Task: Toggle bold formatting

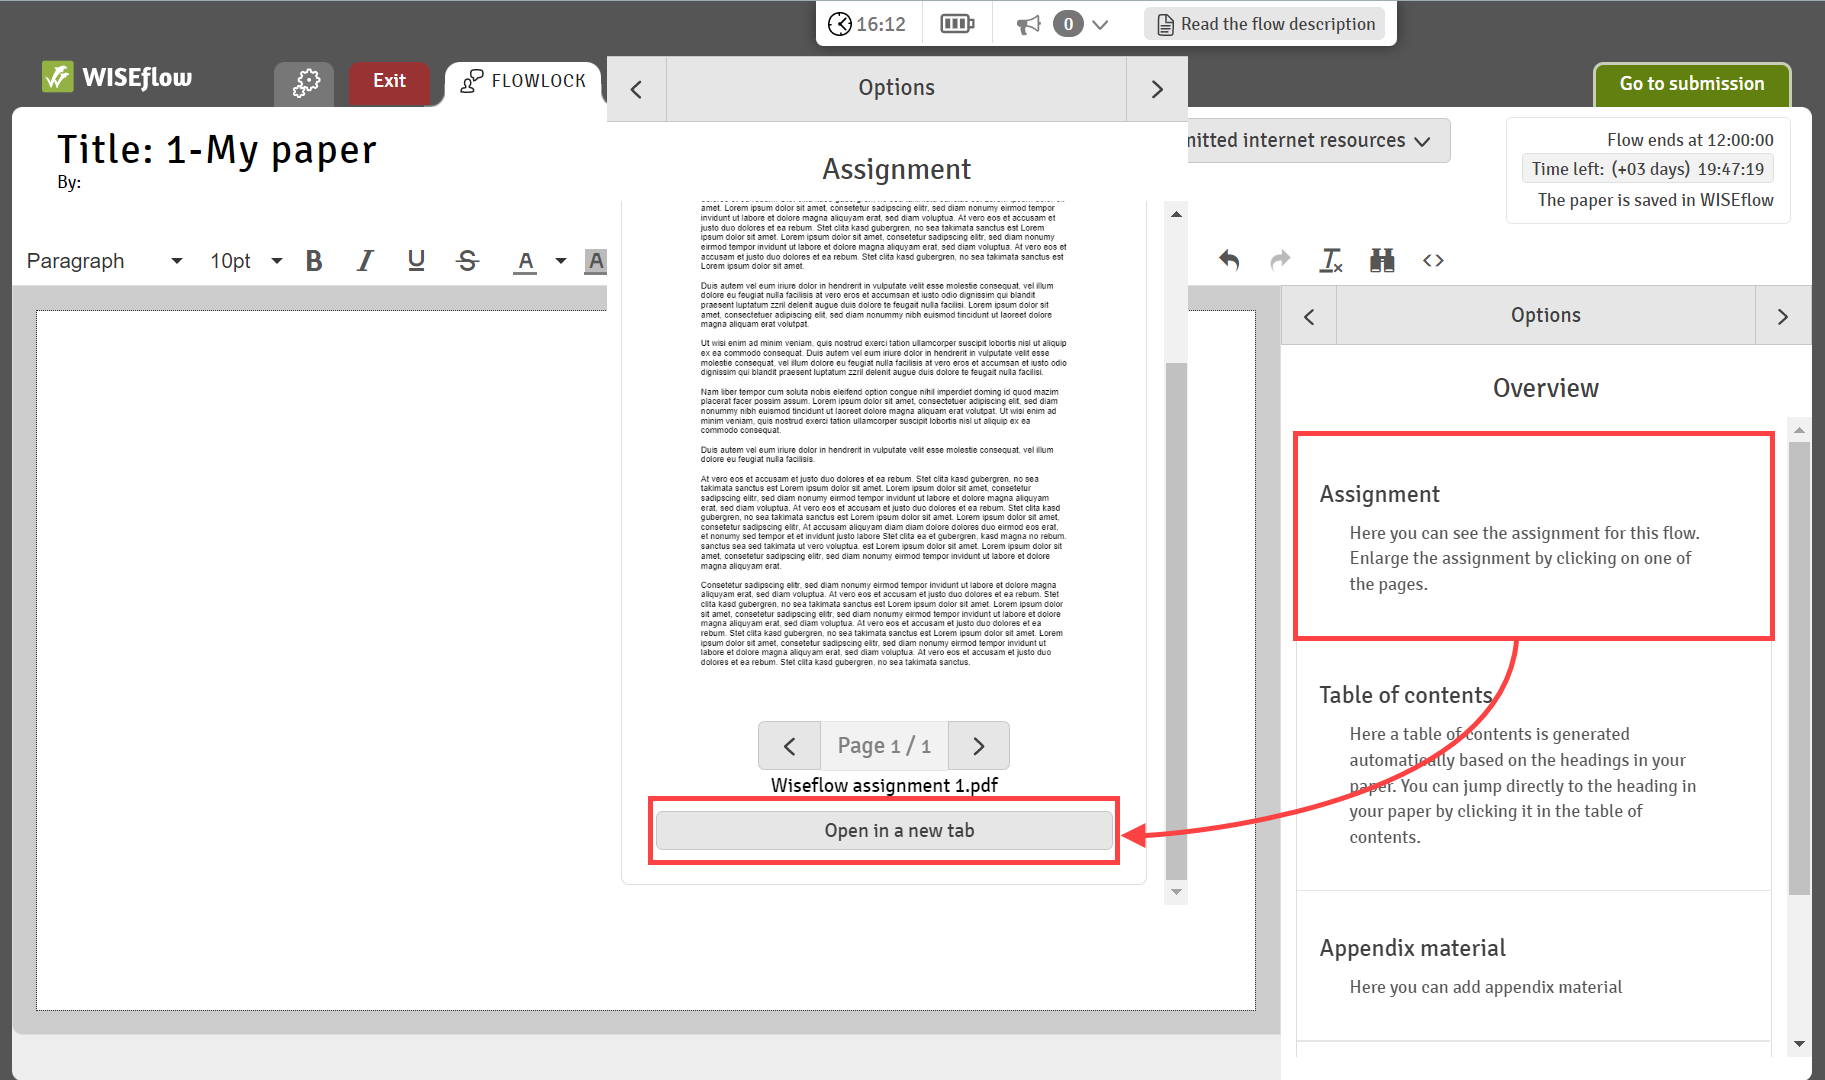Action: pyautogui.click(x=314, y=261)
